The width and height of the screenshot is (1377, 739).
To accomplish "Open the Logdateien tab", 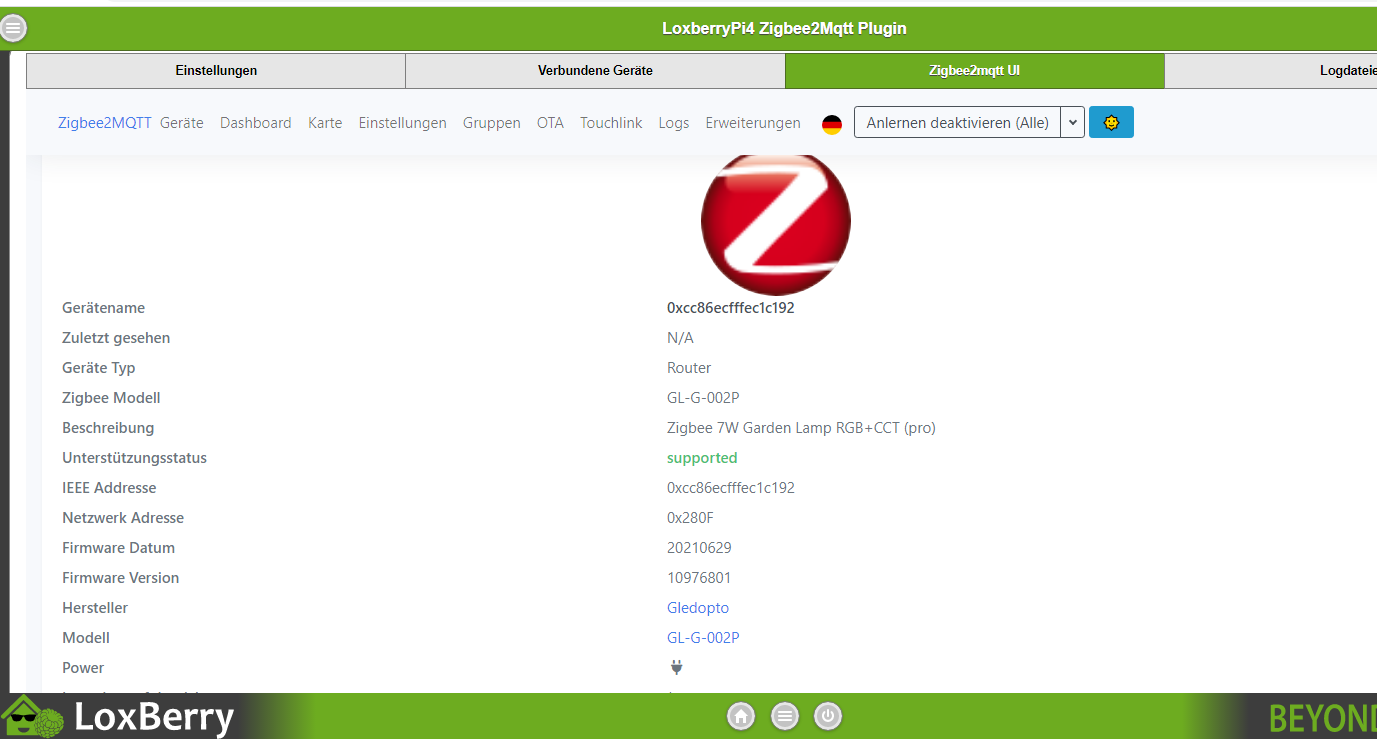I will click(1271, 71).
